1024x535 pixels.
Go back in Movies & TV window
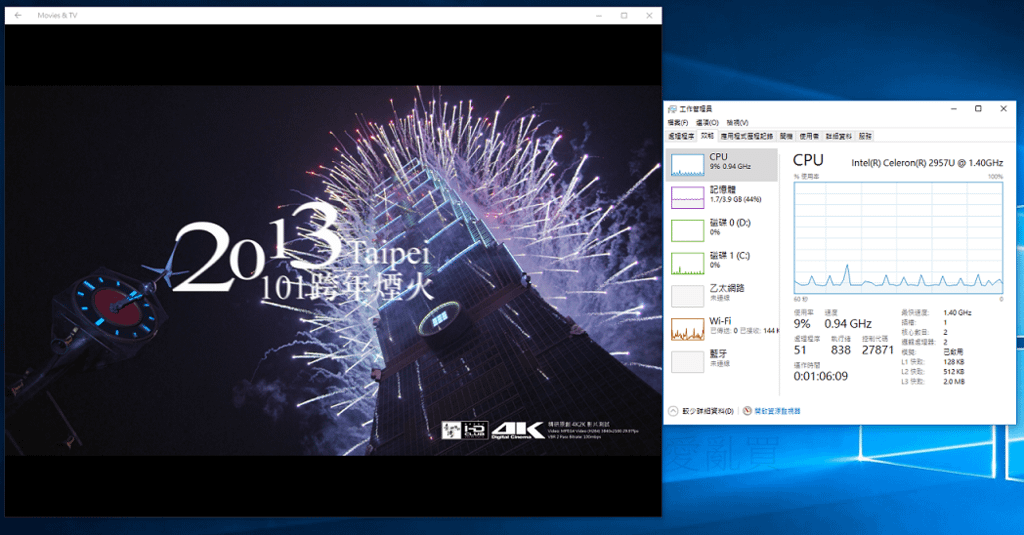pyautogui.click(x=18, y=15)
